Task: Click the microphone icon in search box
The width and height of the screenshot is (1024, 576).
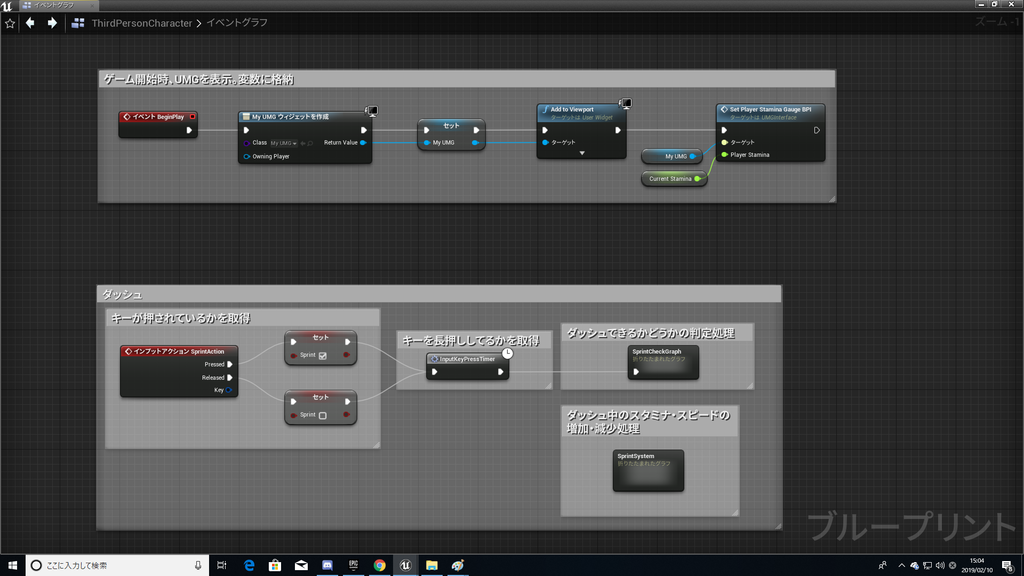Action: [198, 566]
